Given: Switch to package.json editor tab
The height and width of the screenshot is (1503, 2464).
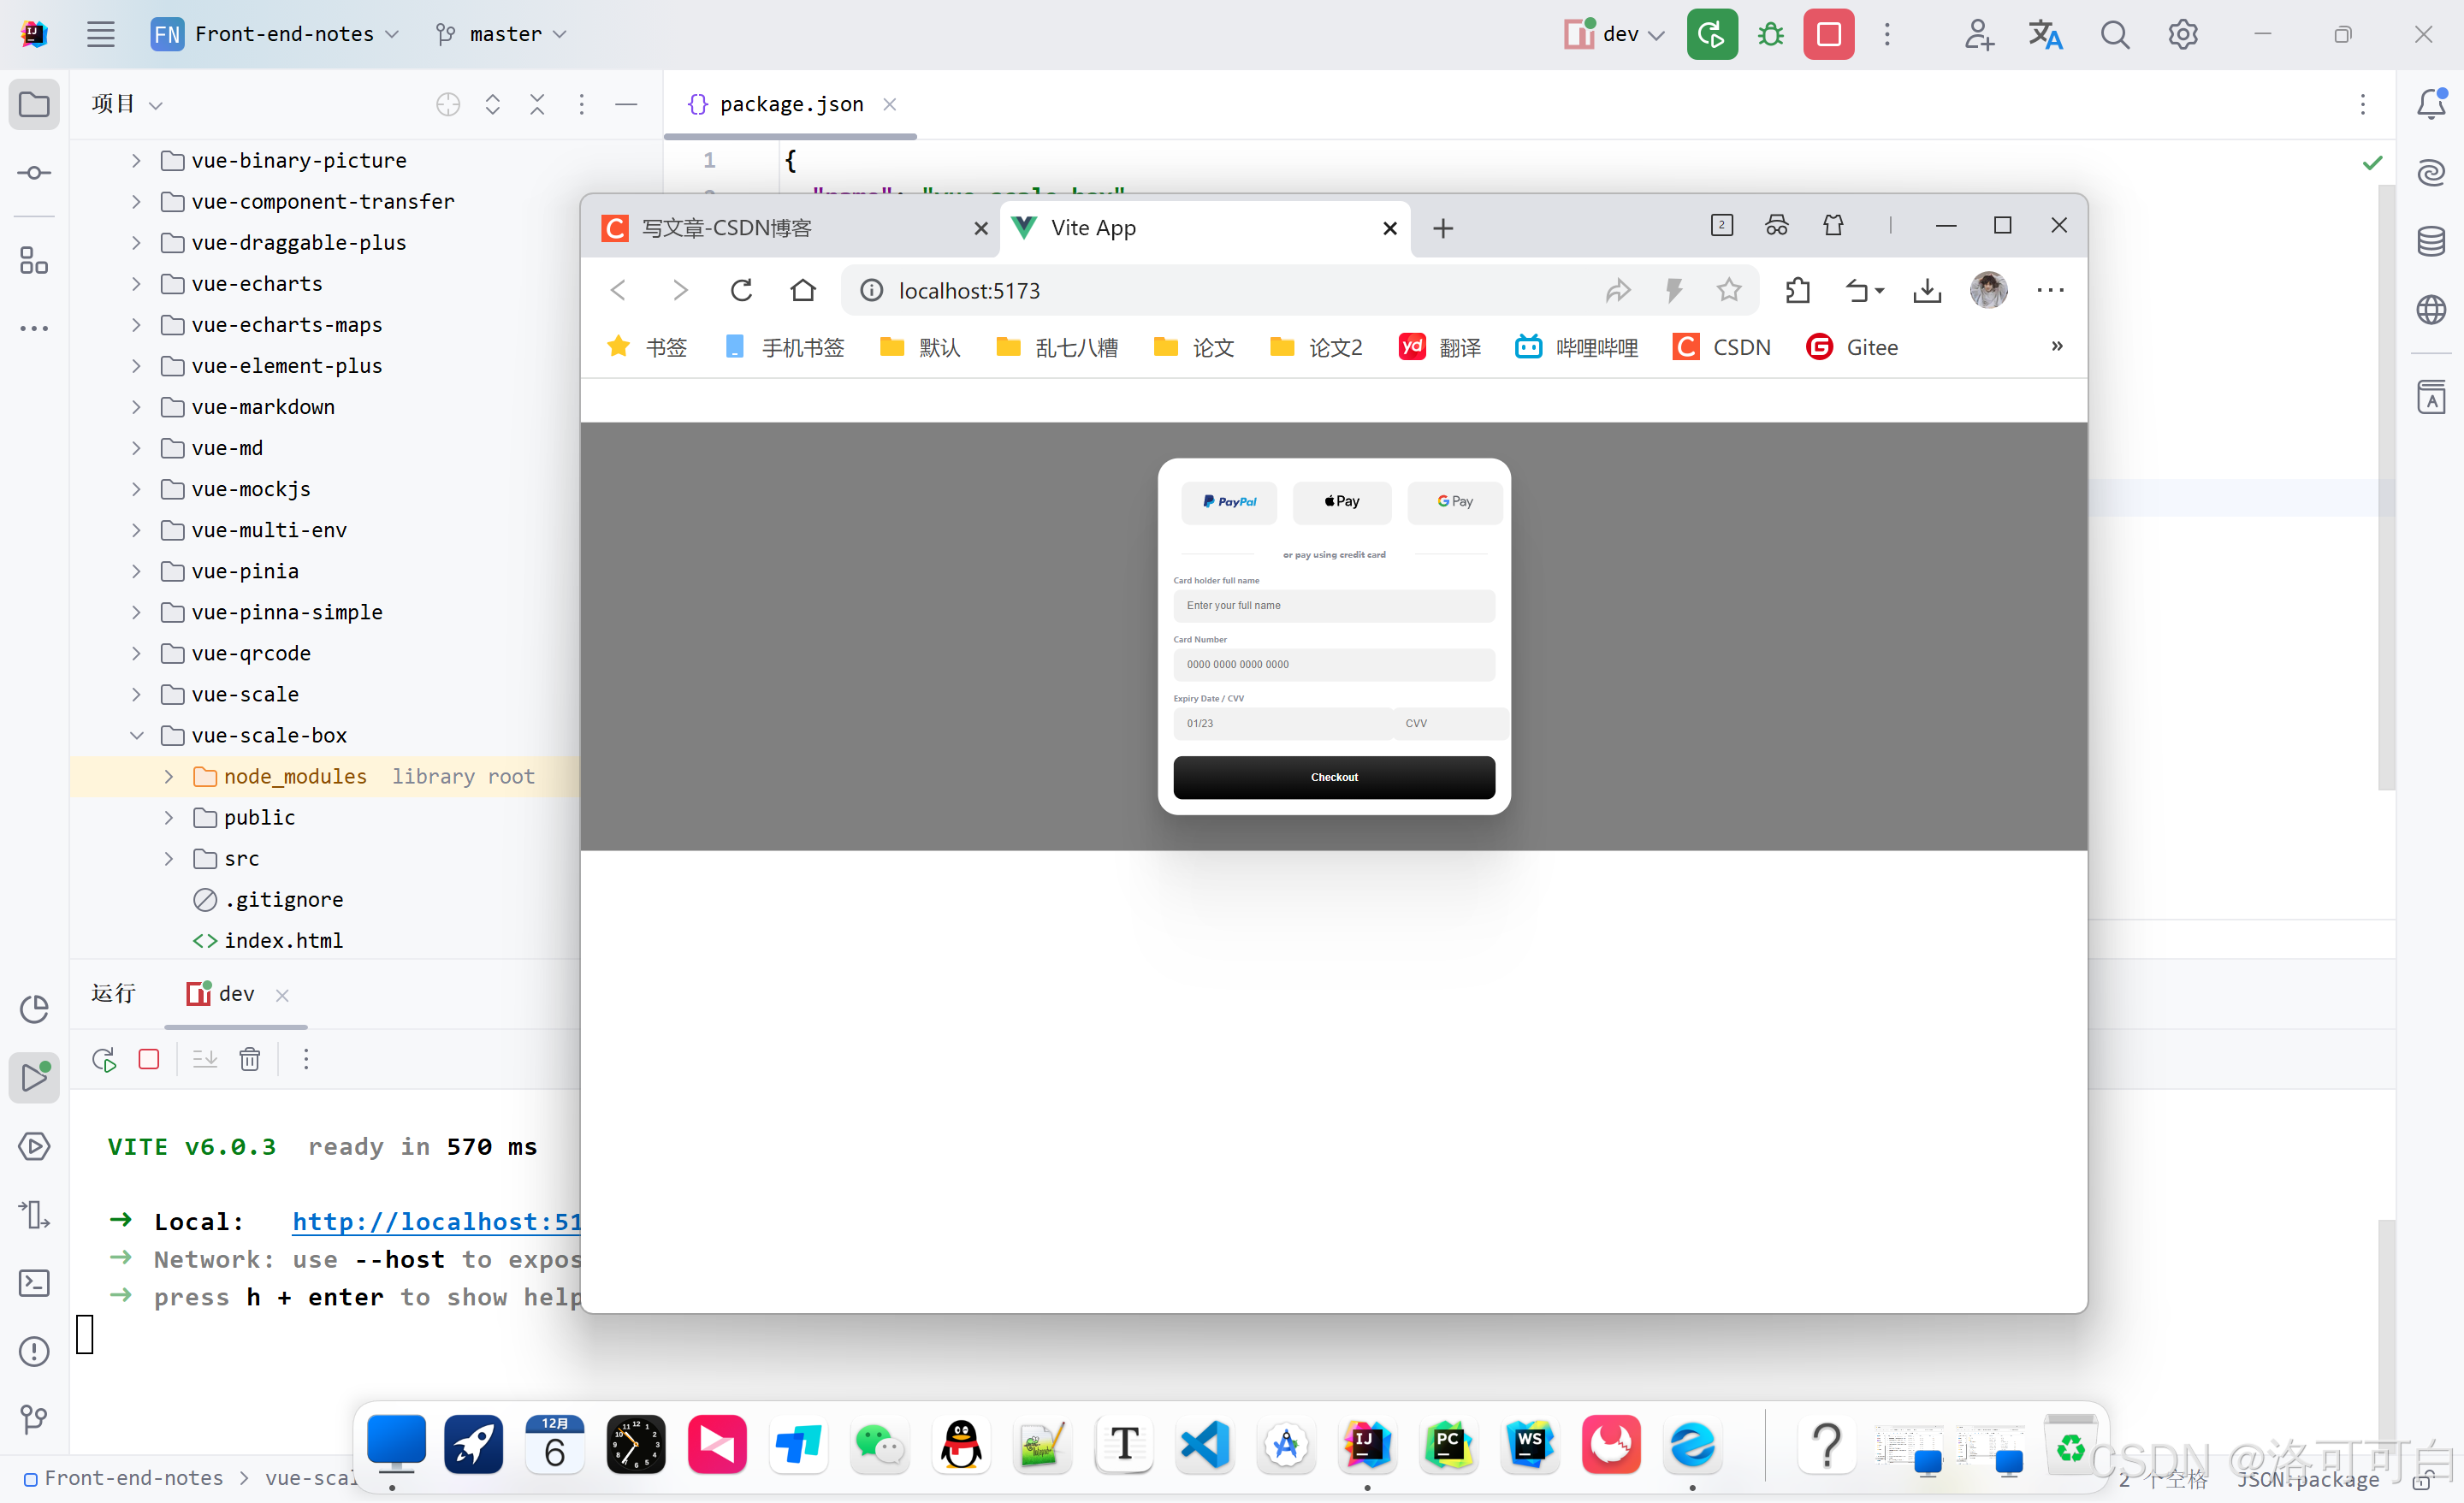Looking at the screenshot, I should pos(790,104).
